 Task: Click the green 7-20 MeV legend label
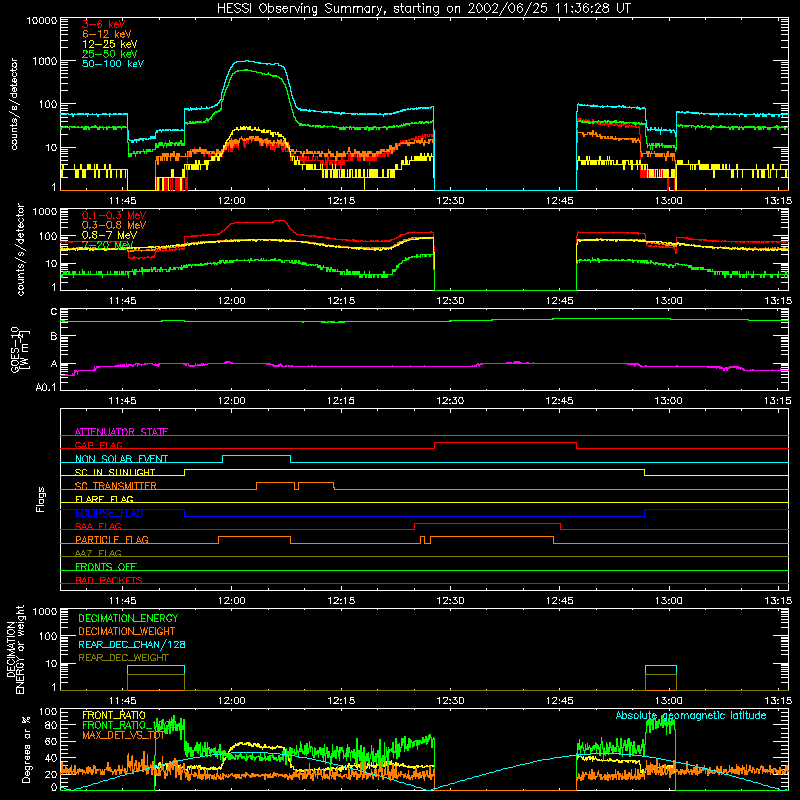pyautogui.click(x=107, y=245)
